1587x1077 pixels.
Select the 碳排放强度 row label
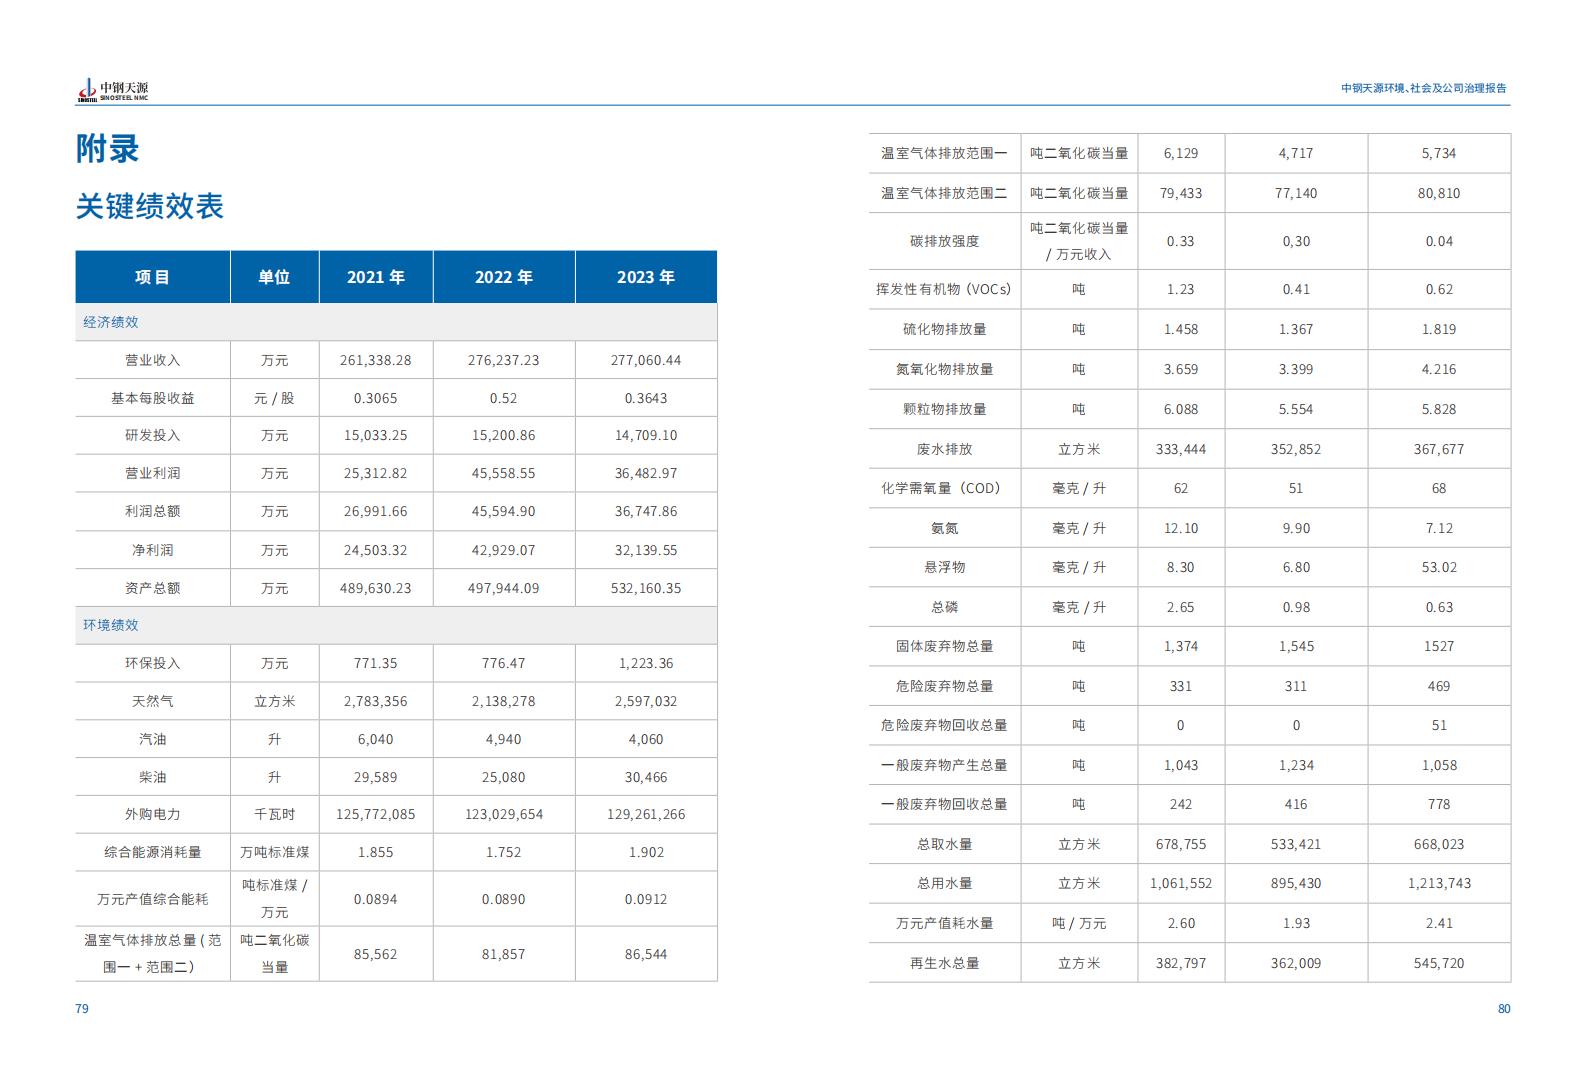pyautogui.click(x=944, y=241)
